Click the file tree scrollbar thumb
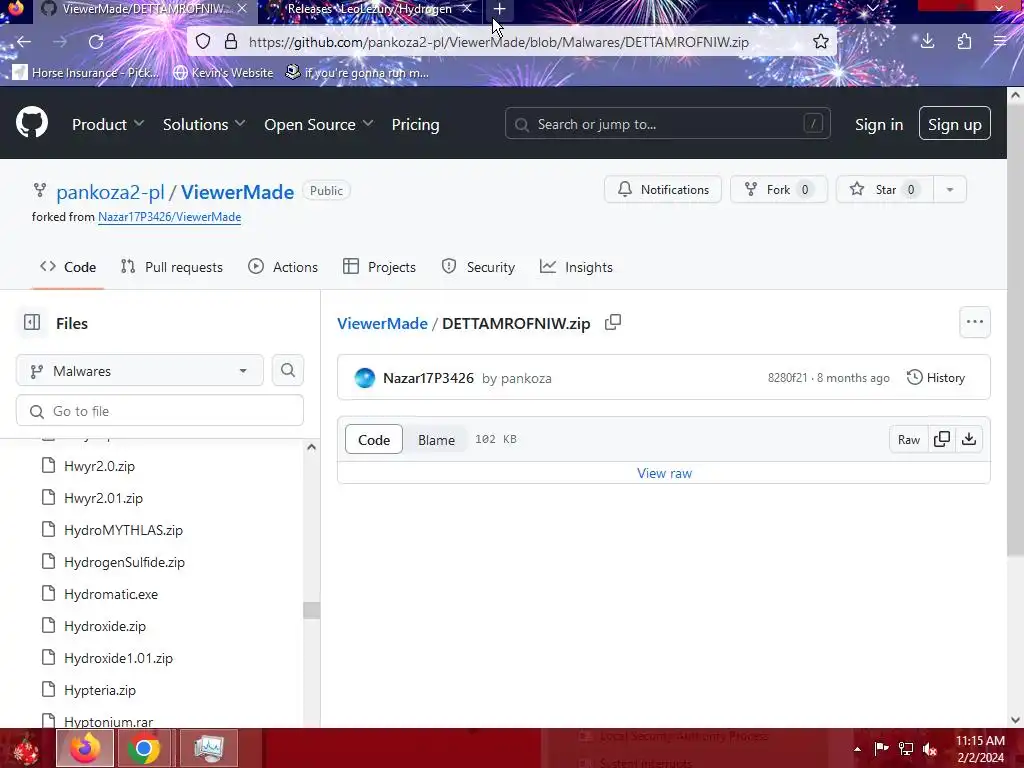1024x768 pixels. point(312,610)
